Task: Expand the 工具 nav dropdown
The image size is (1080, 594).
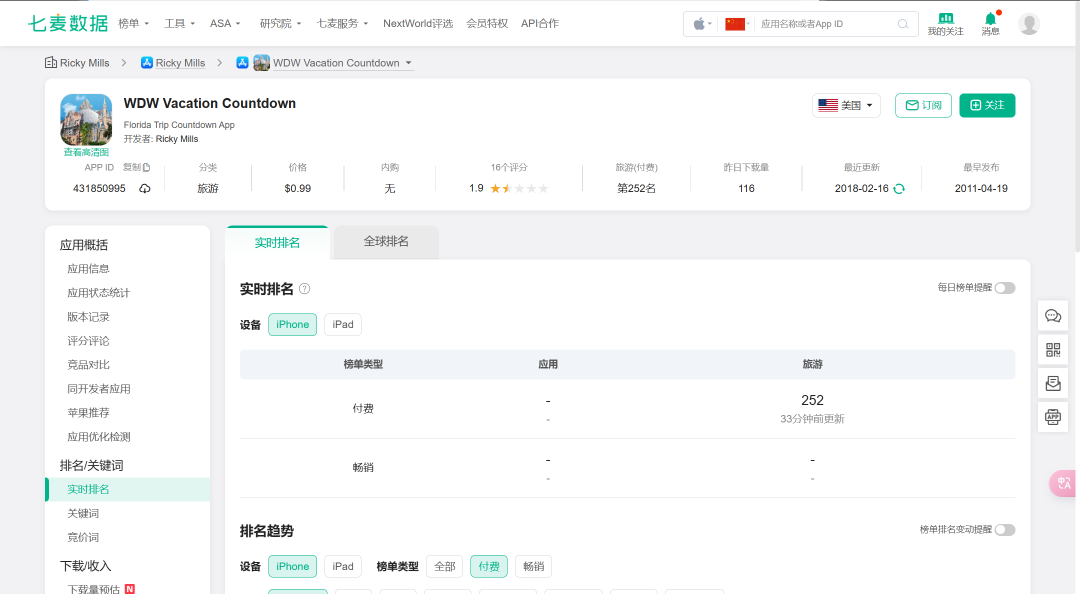Action: (180, 23)
